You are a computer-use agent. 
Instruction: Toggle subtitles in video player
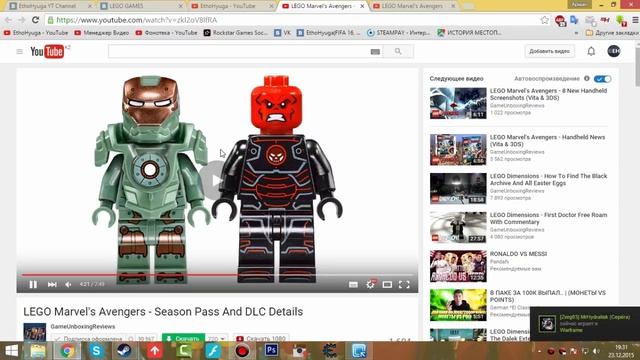[x=353, y=284]
